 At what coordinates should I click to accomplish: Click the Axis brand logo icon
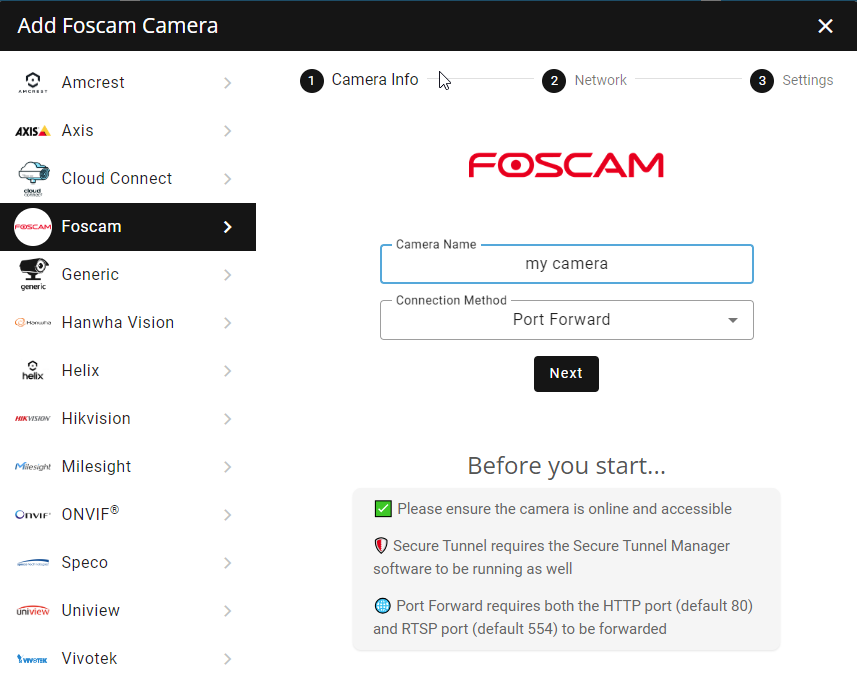[x=33, y=131]
